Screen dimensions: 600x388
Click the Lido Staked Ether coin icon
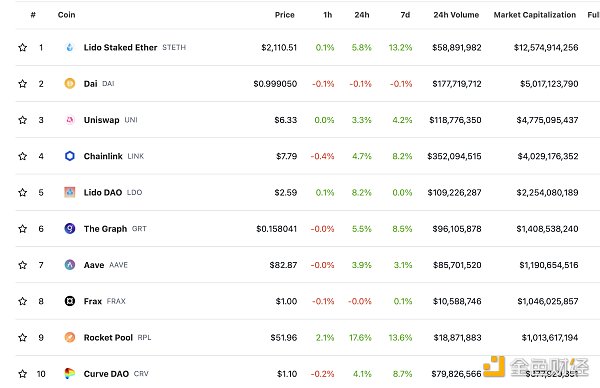pos(70,47)
